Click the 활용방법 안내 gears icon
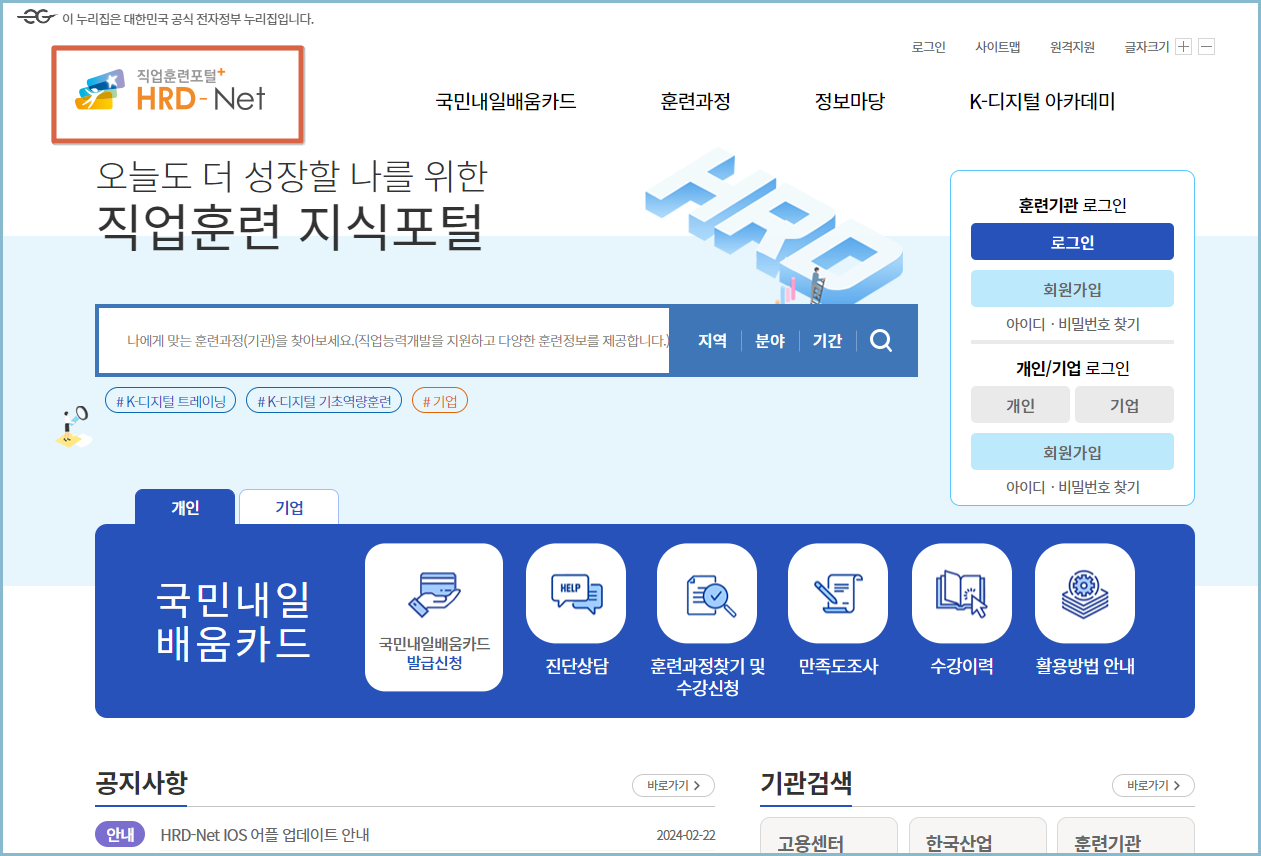This screenshot has width=1261, height=856. [x=1084, y=593]
